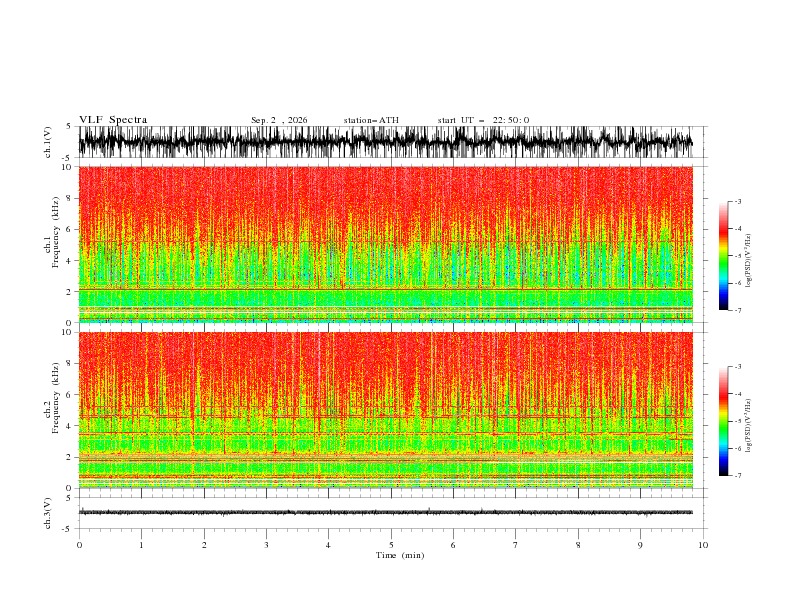Viewport: 792px width, 612px height.
Task: Click the Sep. 2, 2026 date label
Action: coord(279,120)
